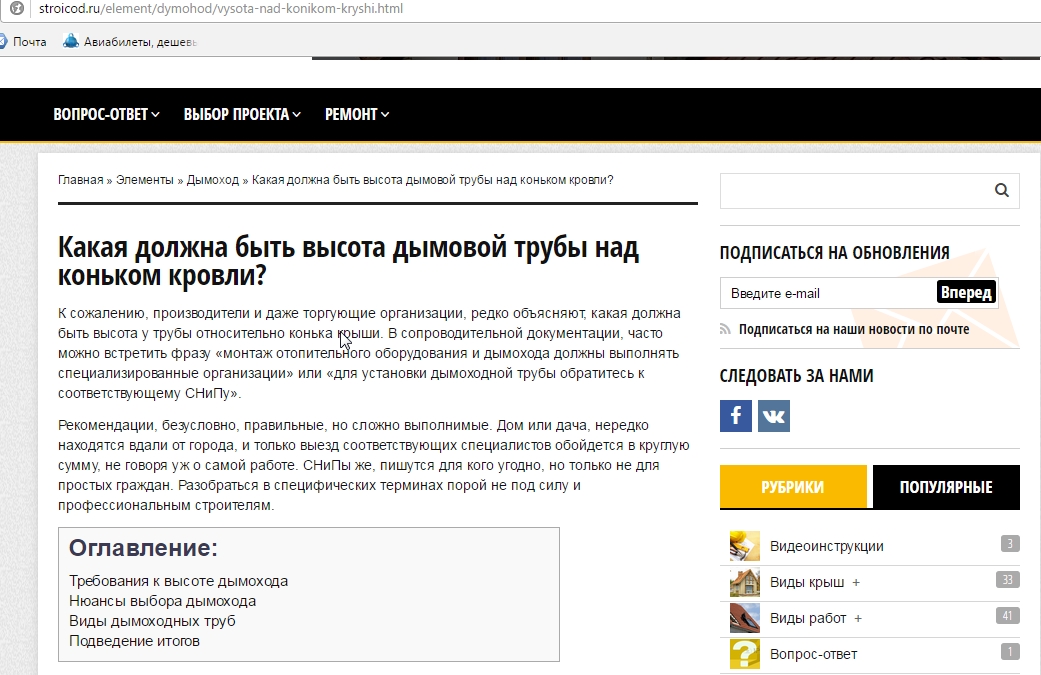Screen dimensions: 1041x675
Task: Open the Главная breadcrumb link
Action: coord(80,180)
